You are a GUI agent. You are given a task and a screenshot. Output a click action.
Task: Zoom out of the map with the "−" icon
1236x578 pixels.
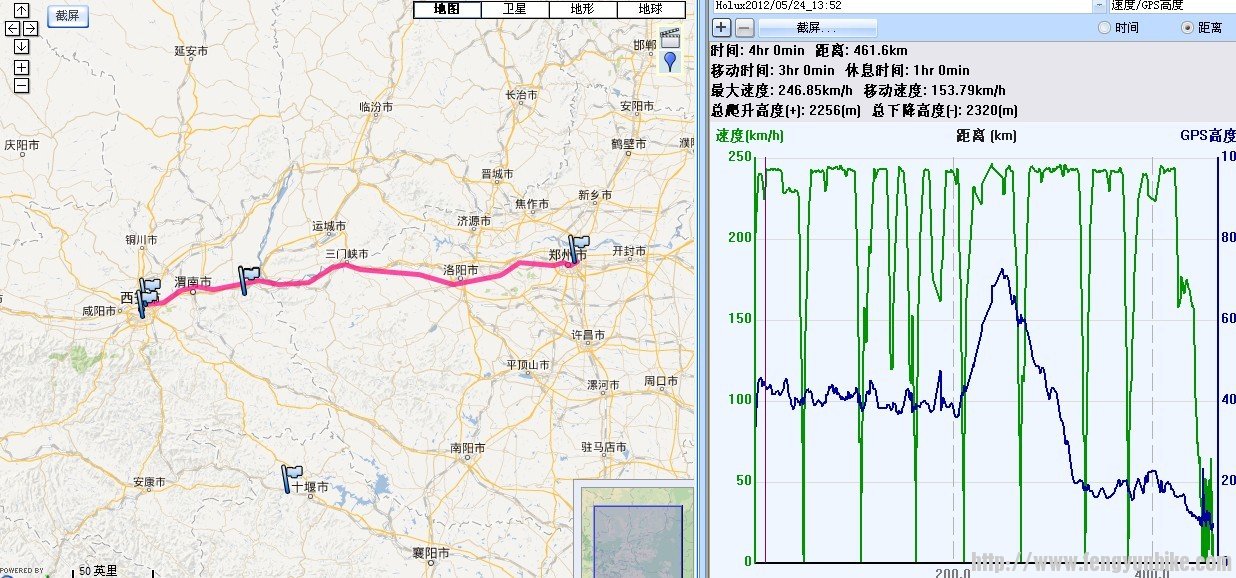21,83
